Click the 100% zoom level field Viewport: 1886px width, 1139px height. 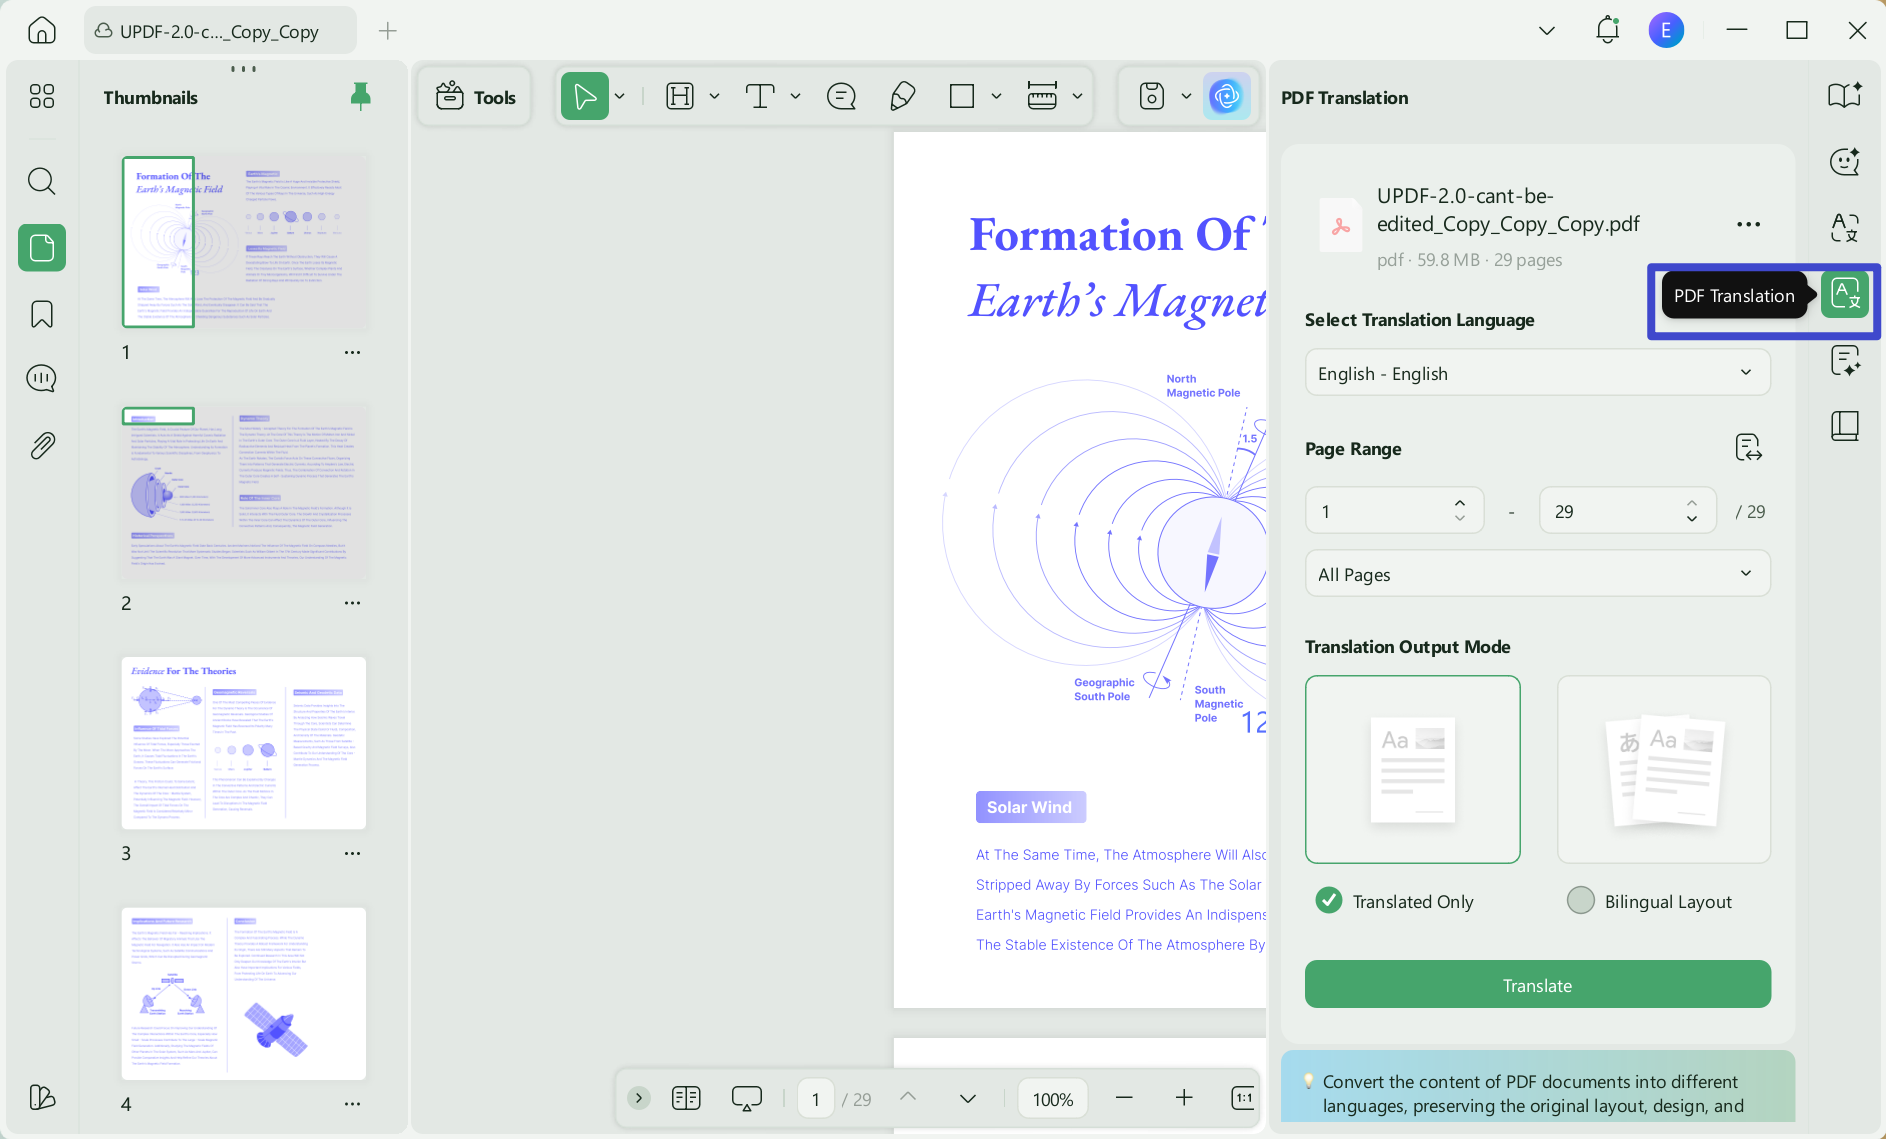click(1053, 1099)
